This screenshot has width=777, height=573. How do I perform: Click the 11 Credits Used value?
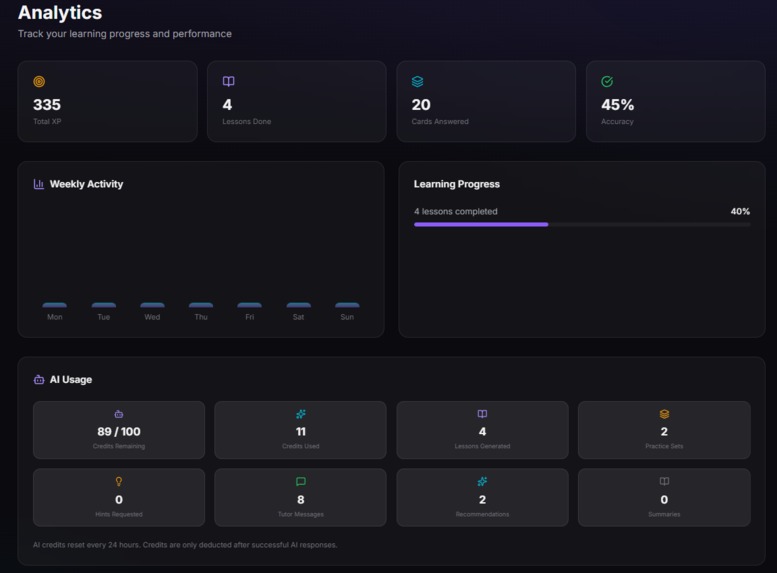pyautogui.click(x=301, y=432)
